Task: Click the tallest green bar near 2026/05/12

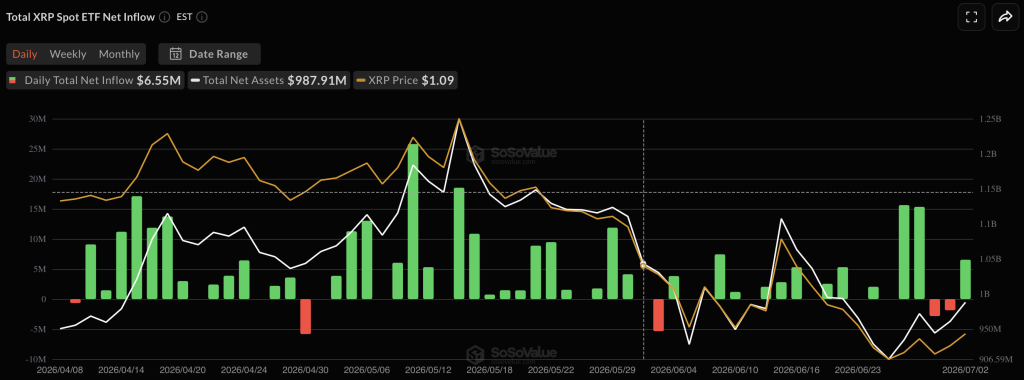Action: coord(413,221)
